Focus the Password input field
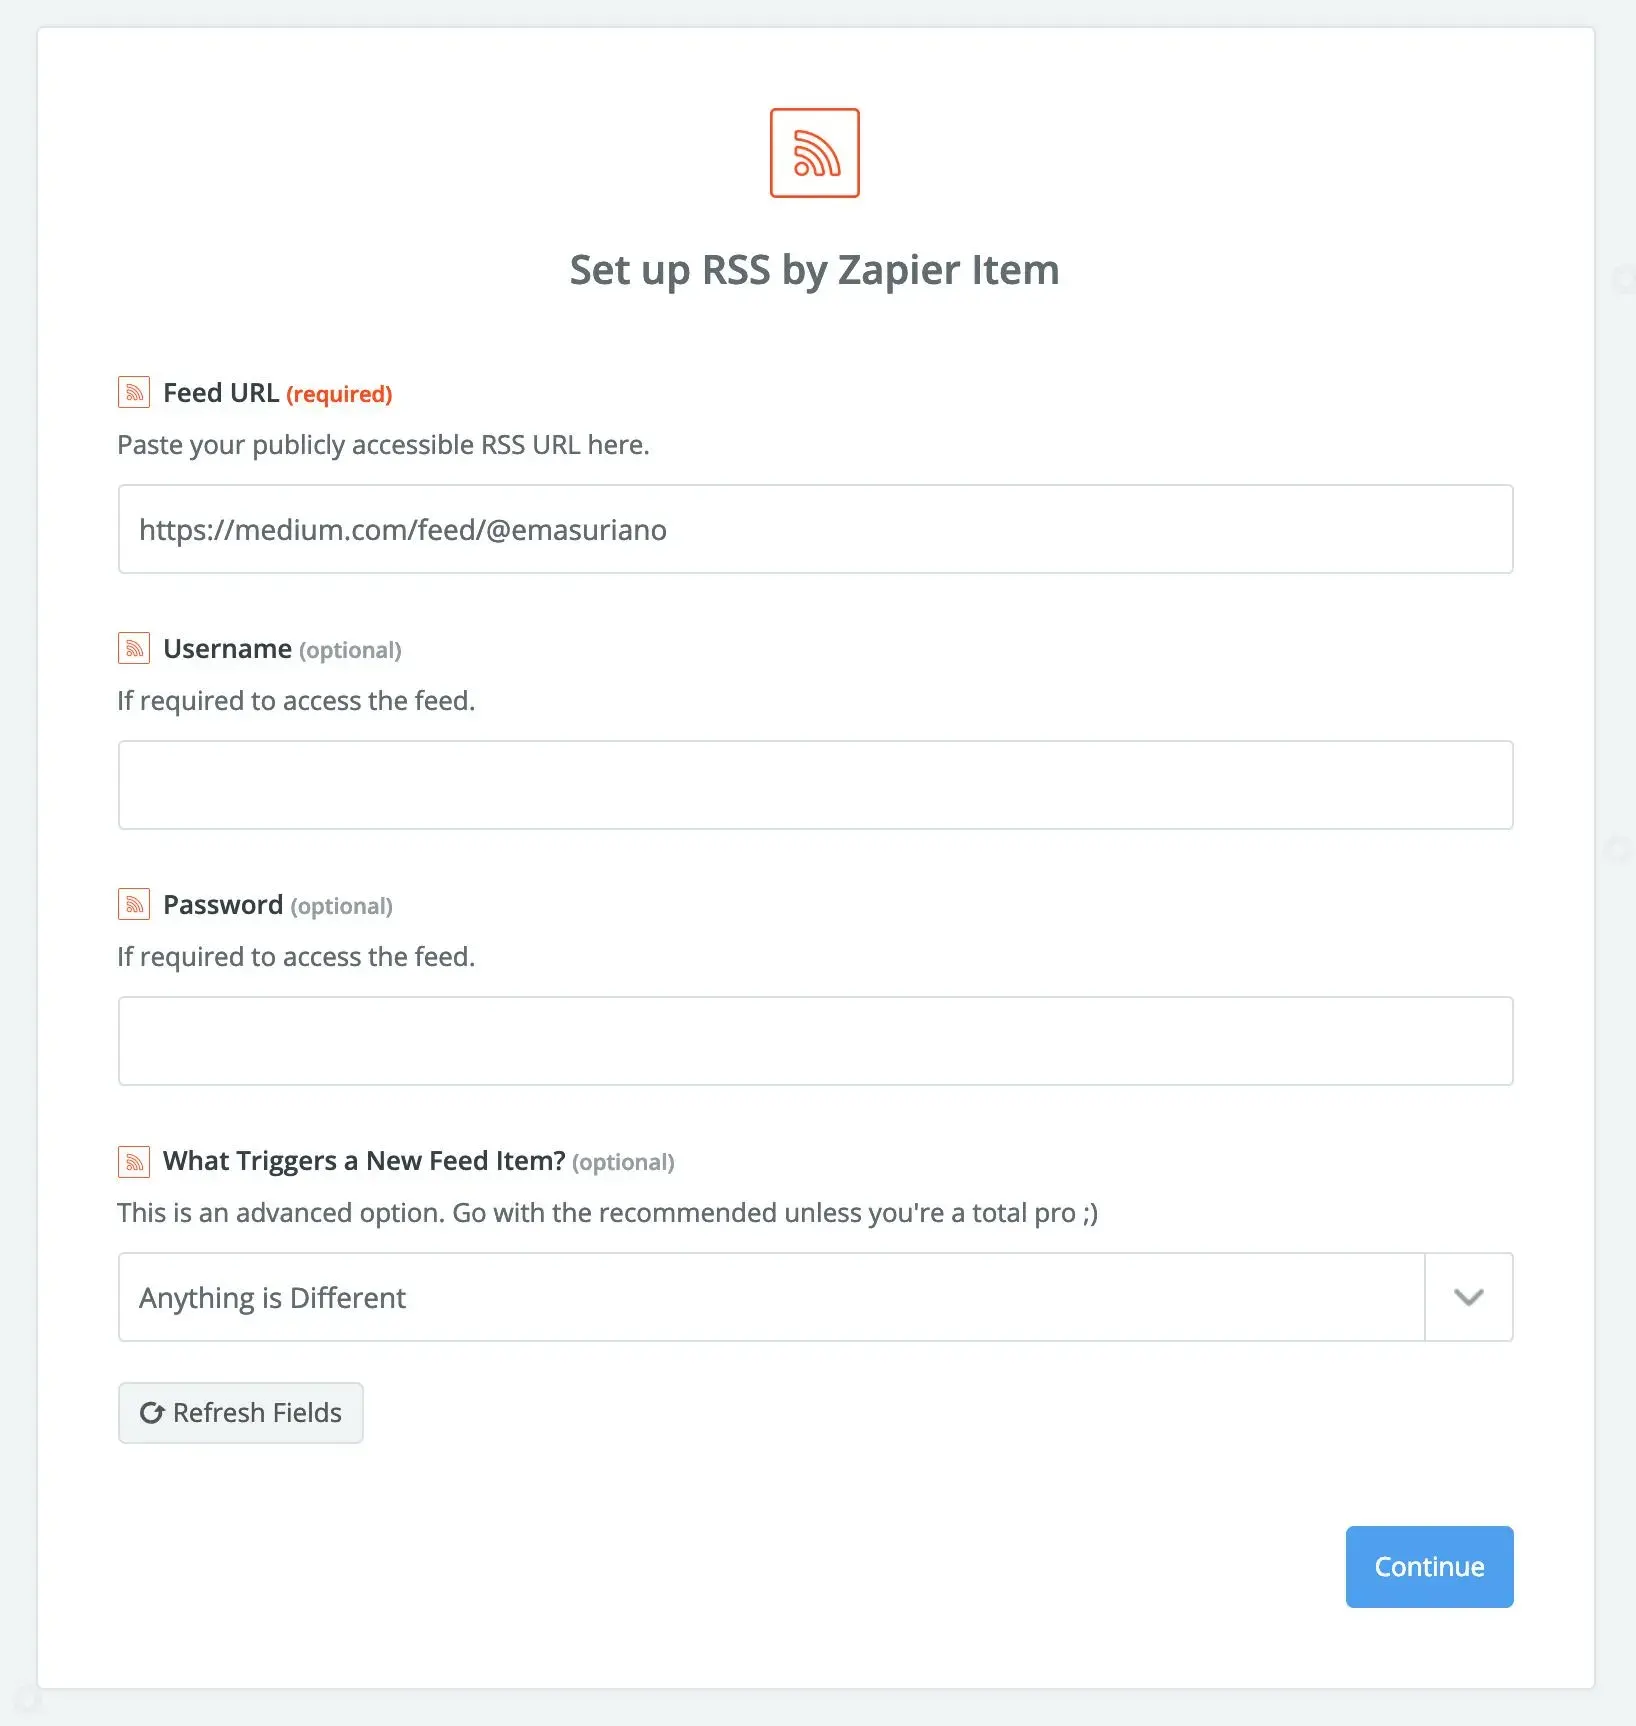The image size is (1636, 1726). [815, 1041]
